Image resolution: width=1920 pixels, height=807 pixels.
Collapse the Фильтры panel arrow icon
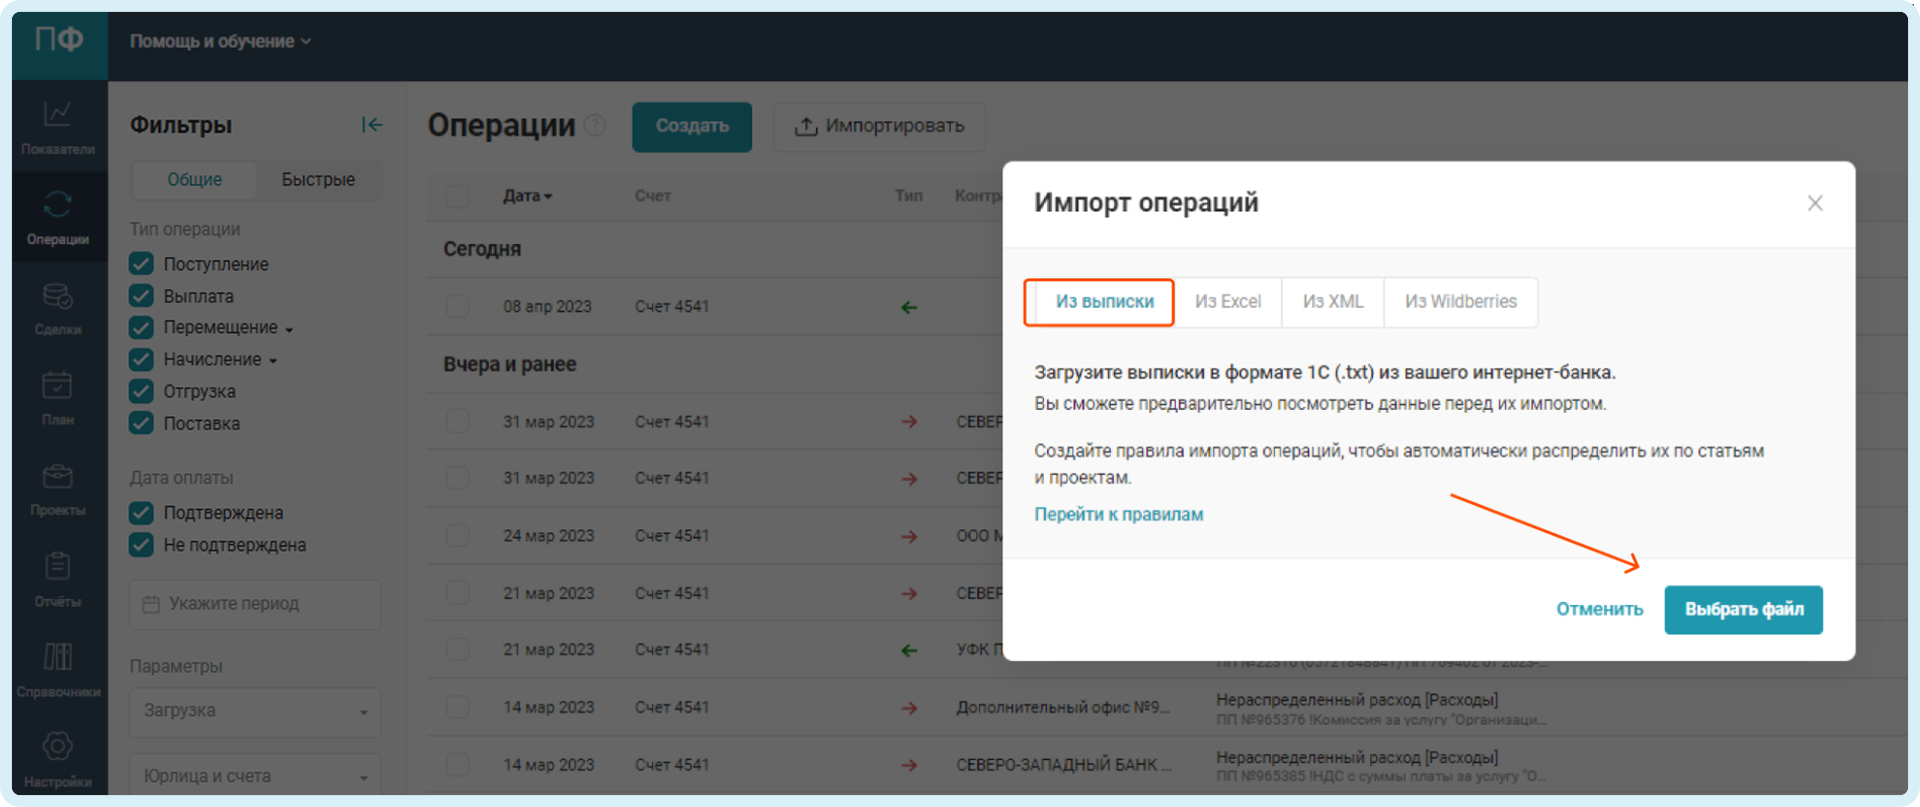click(x=371, y=125)
